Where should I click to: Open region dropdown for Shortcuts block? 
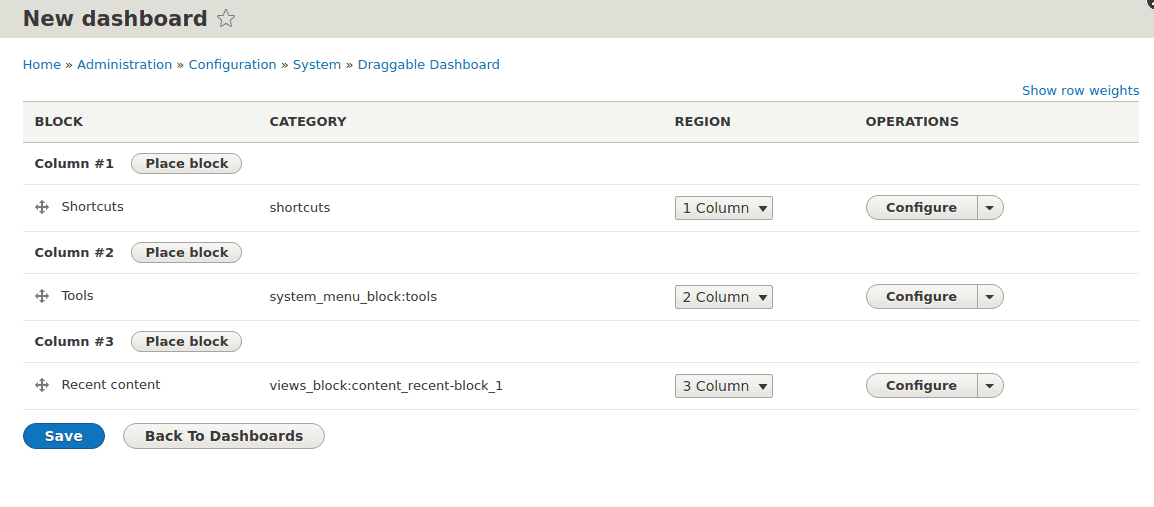[723, 208]
